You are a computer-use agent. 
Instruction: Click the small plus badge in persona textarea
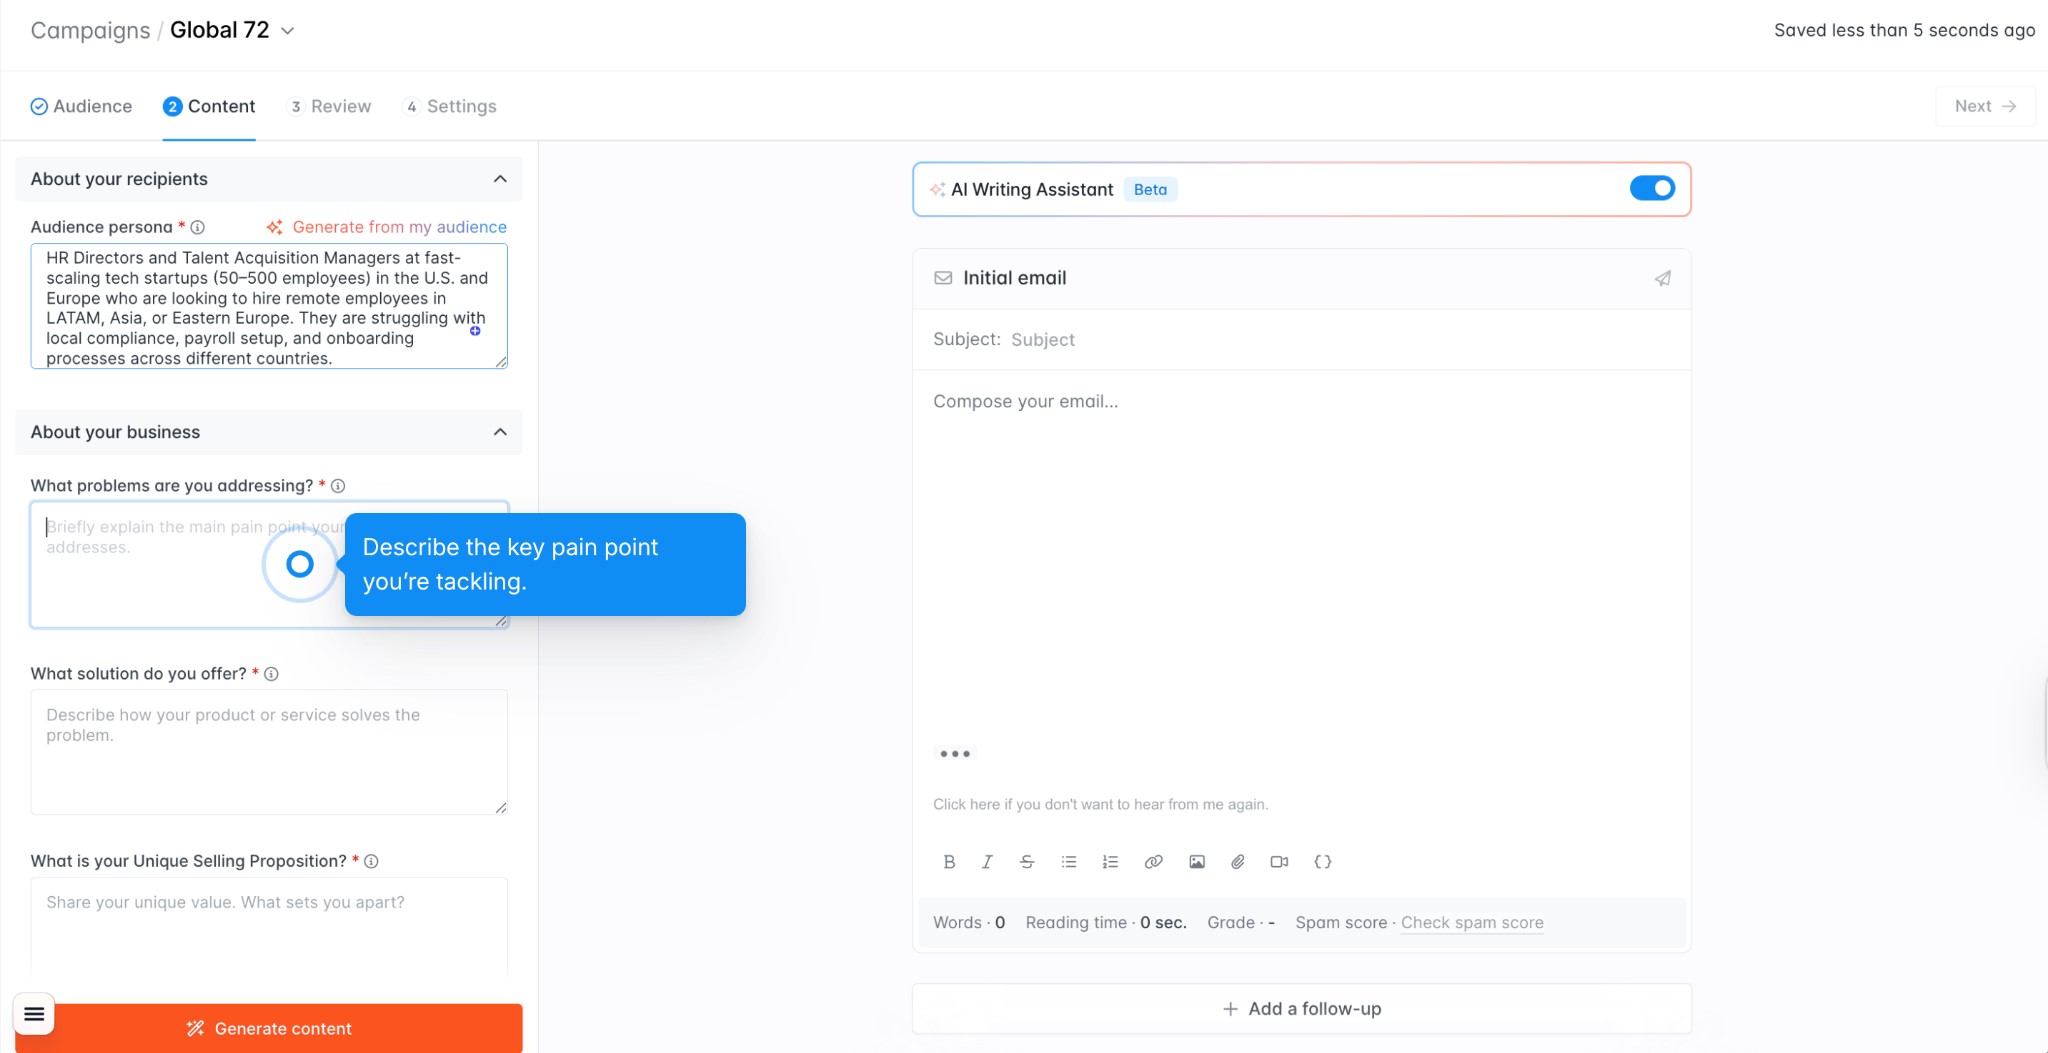475,331
